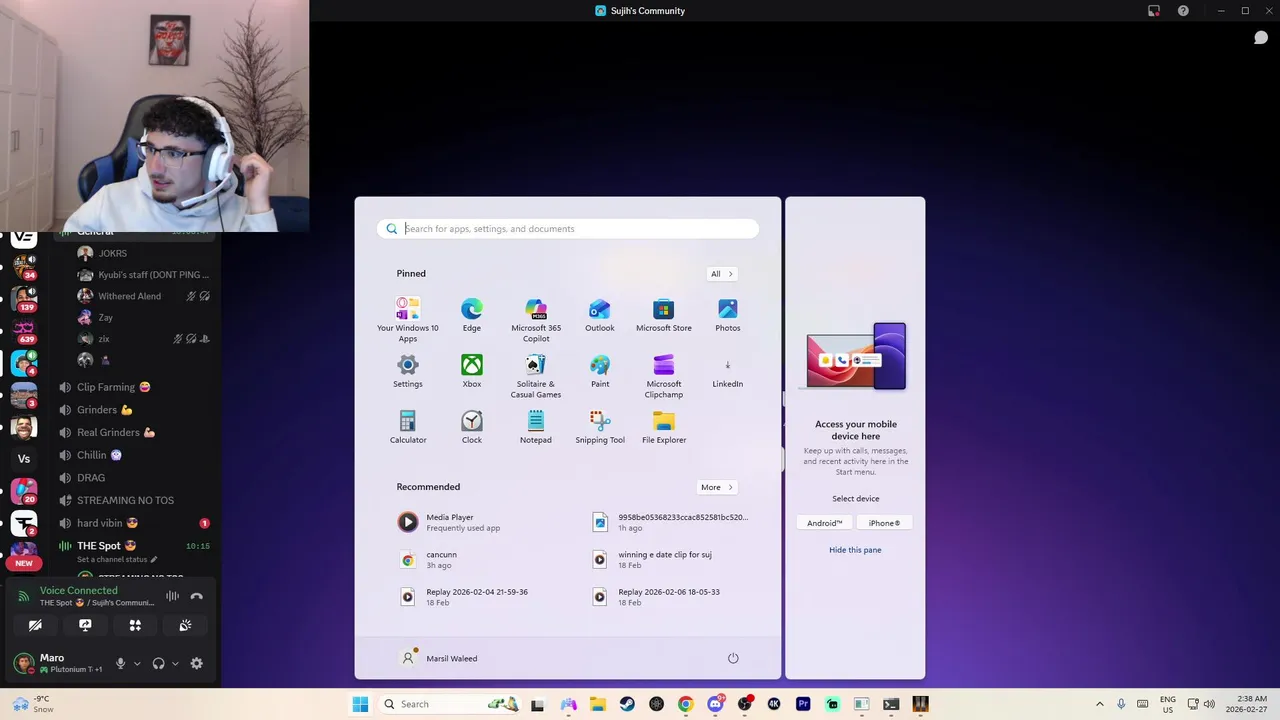
Task: Click the Start menu power button
Action: point(733,658)
